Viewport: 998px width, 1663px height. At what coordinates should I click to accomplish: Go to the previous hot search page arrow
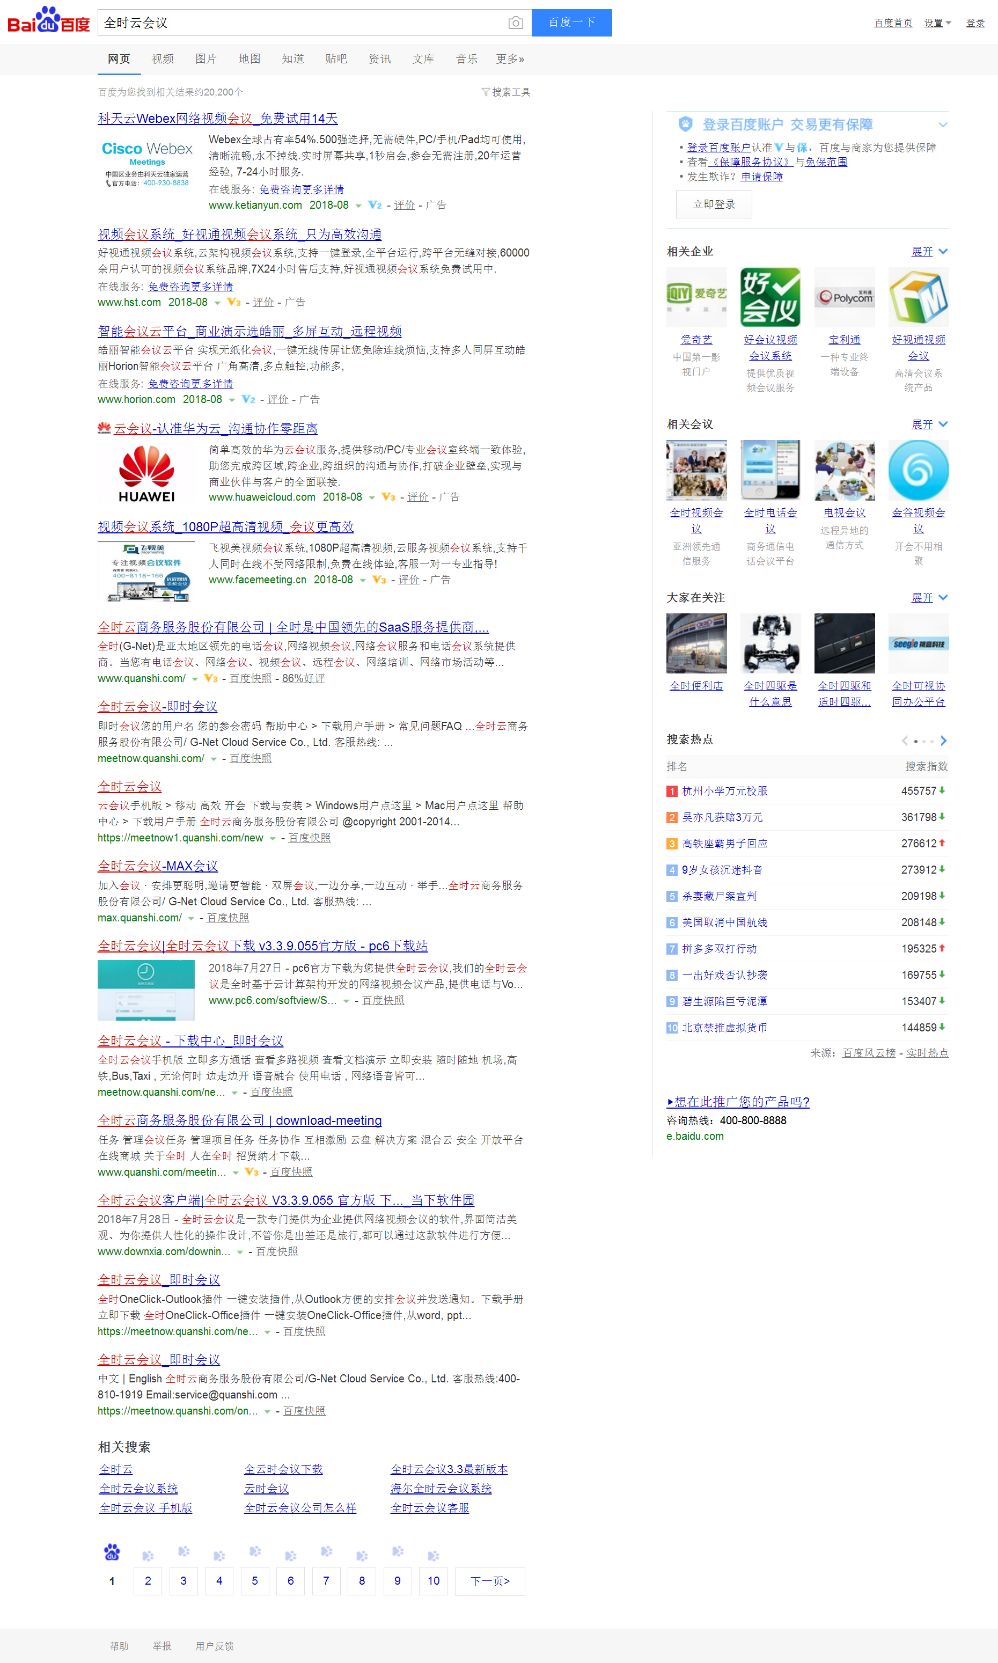point(905,741)
